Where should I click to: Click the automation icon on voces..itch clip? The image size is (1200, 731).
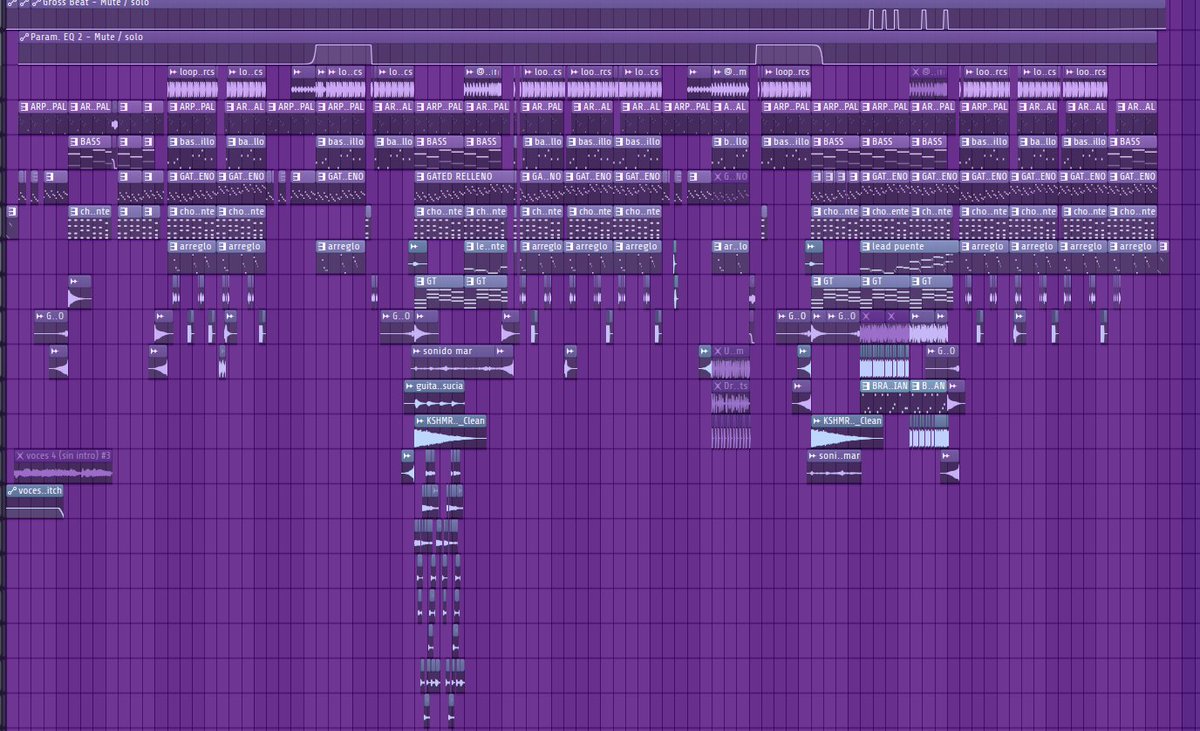point(11,491)
